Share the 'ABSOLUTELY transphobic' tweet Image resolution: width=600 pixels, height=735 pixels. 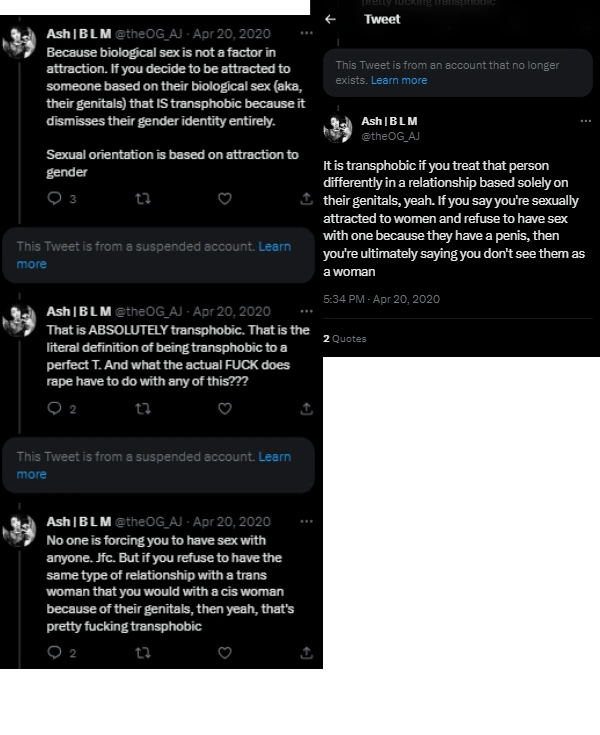click(306, 408)
